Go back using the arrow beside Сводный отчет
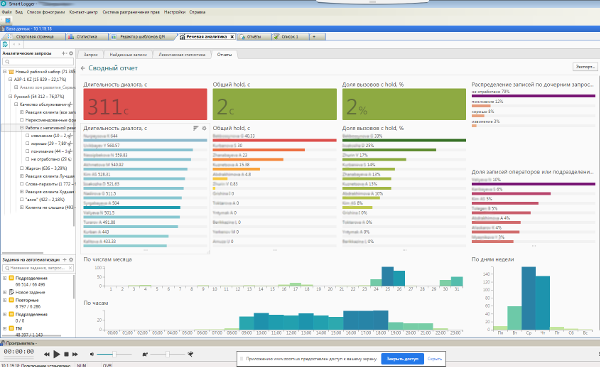Viewport: 600px width, 367px height. tap(83, 68)
